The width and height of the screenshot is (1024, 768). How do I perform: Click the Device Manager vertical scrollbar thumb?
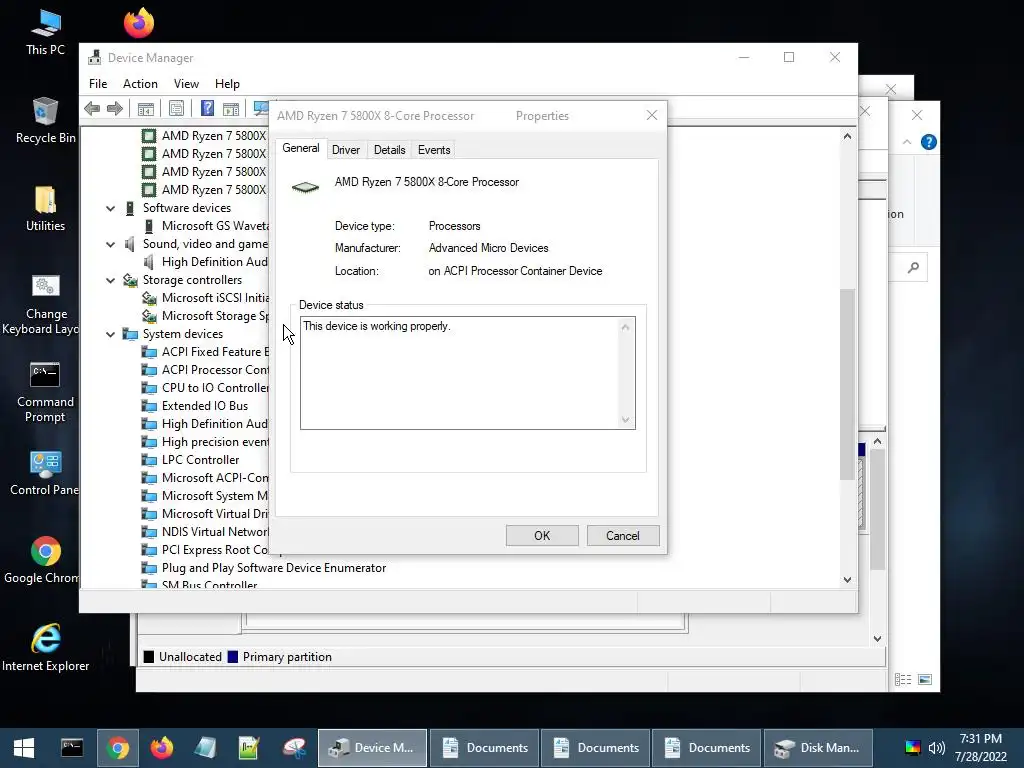(x=847, y=384)
